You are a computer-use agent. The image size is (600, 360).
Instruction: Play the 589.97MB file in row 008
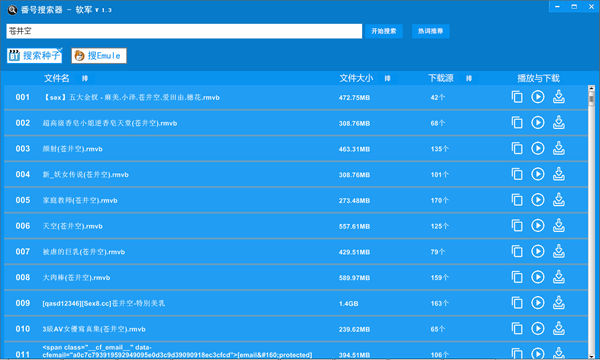[x=538, y=277]
